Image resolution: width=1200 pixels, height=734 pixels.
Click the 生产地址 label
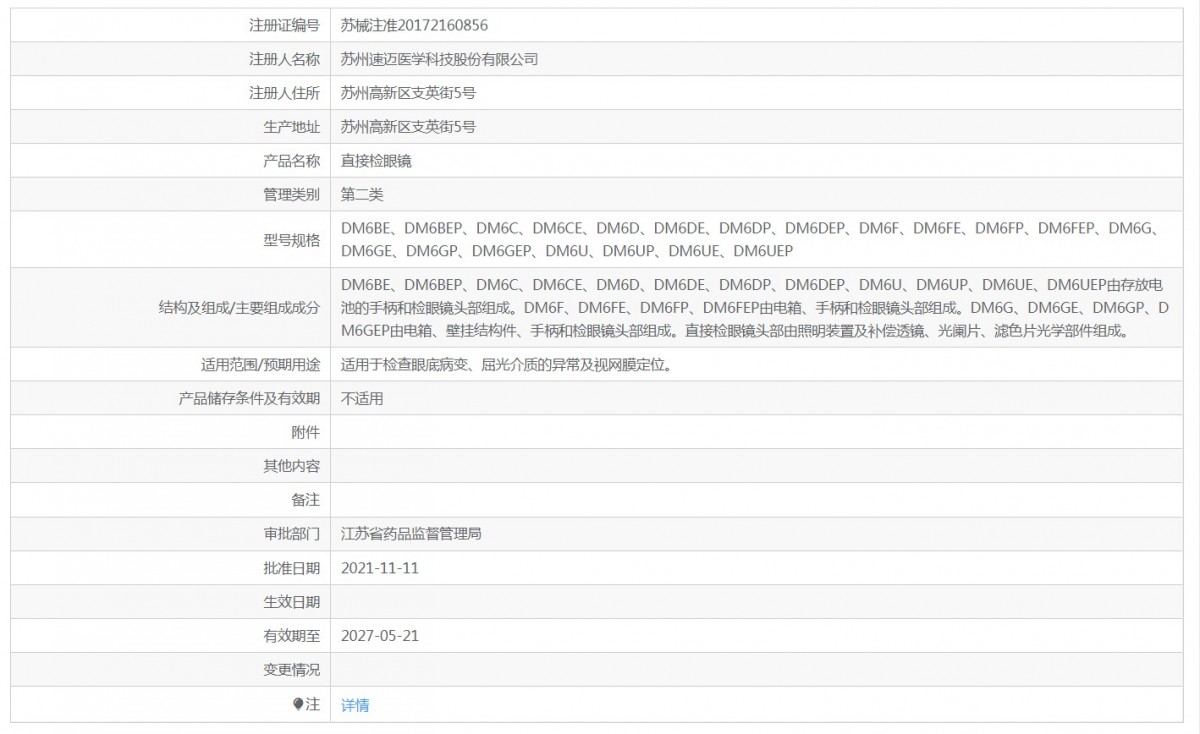pyautogui.click(x=291, y=127)
